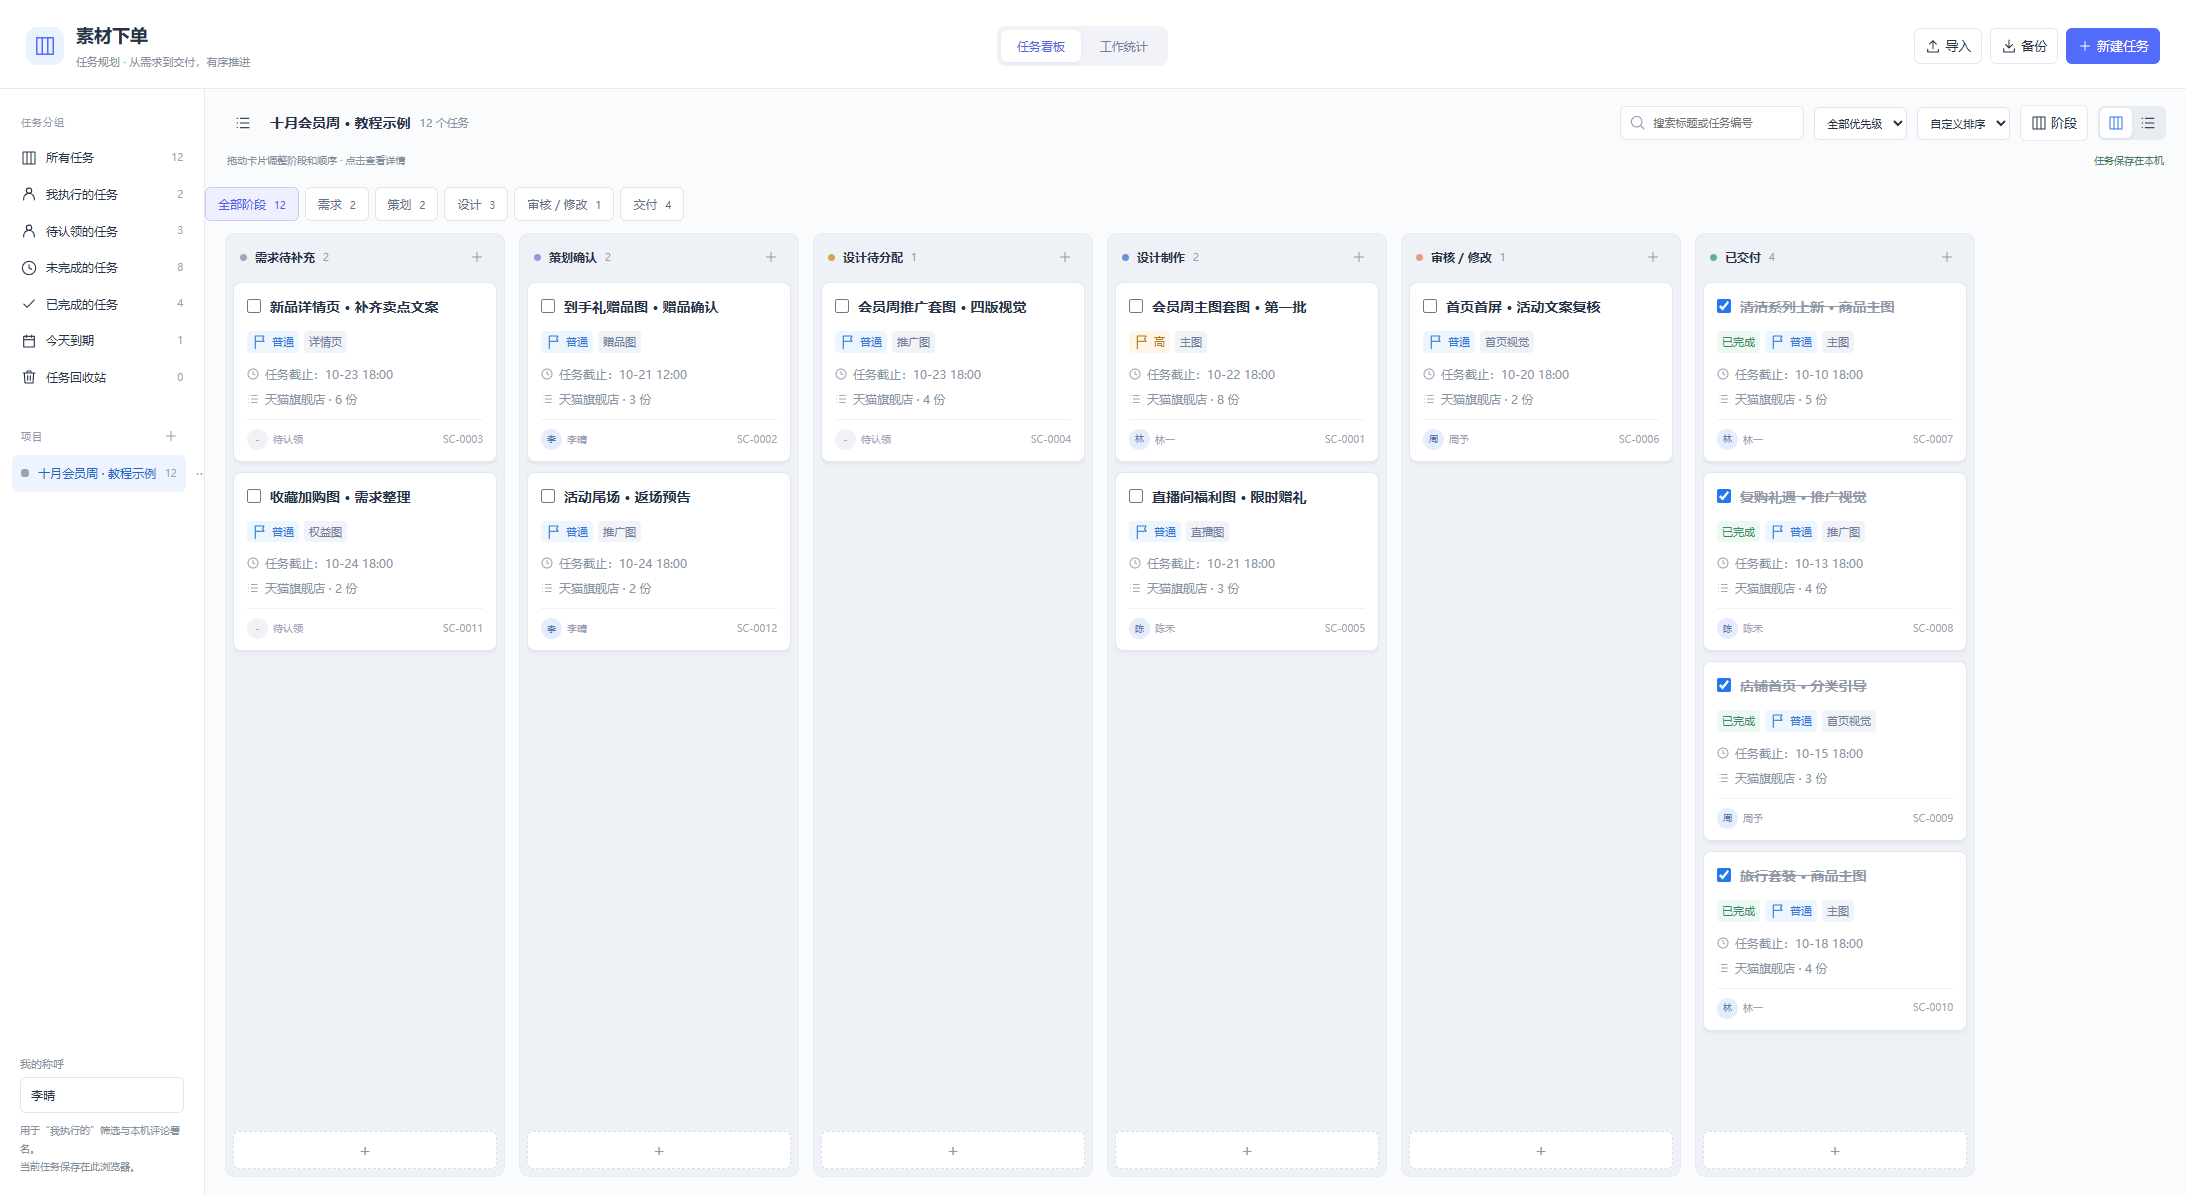
Task: Check the 收藏加购图 · 需求整理 task
Action: tap(254, 496)
